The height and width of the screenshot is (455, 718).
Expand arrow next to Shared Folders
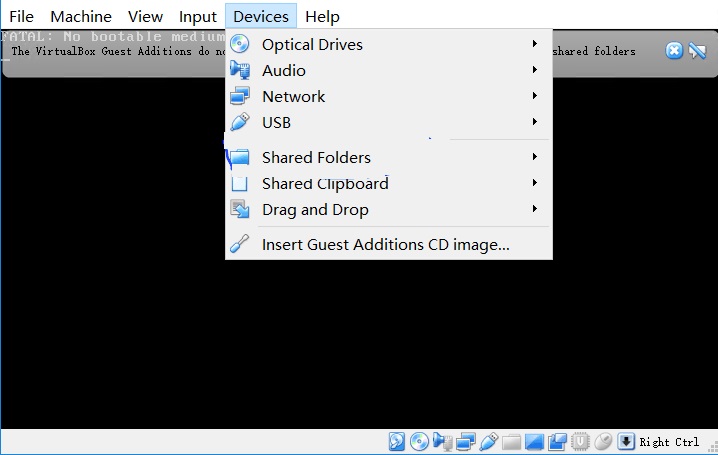534,157
